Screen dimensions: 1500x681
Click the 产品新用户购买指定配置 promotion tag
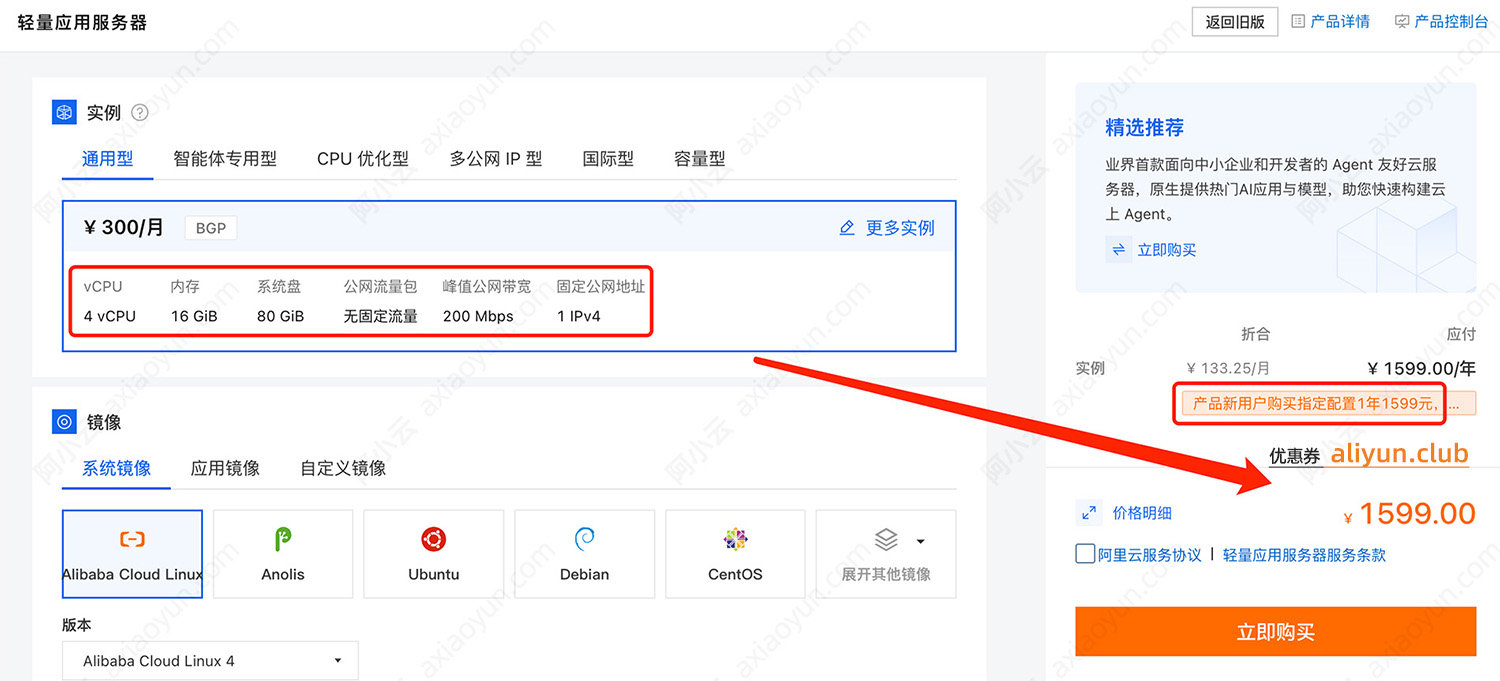1329,404
